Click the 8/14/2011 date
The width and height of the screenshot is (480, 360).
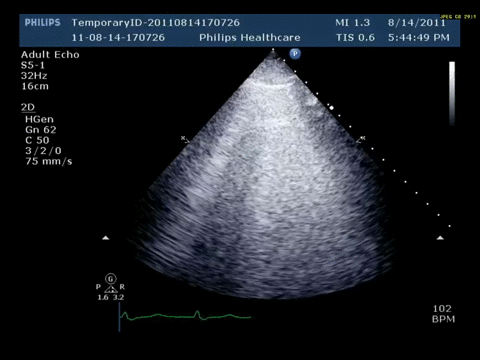click(417, 23)
